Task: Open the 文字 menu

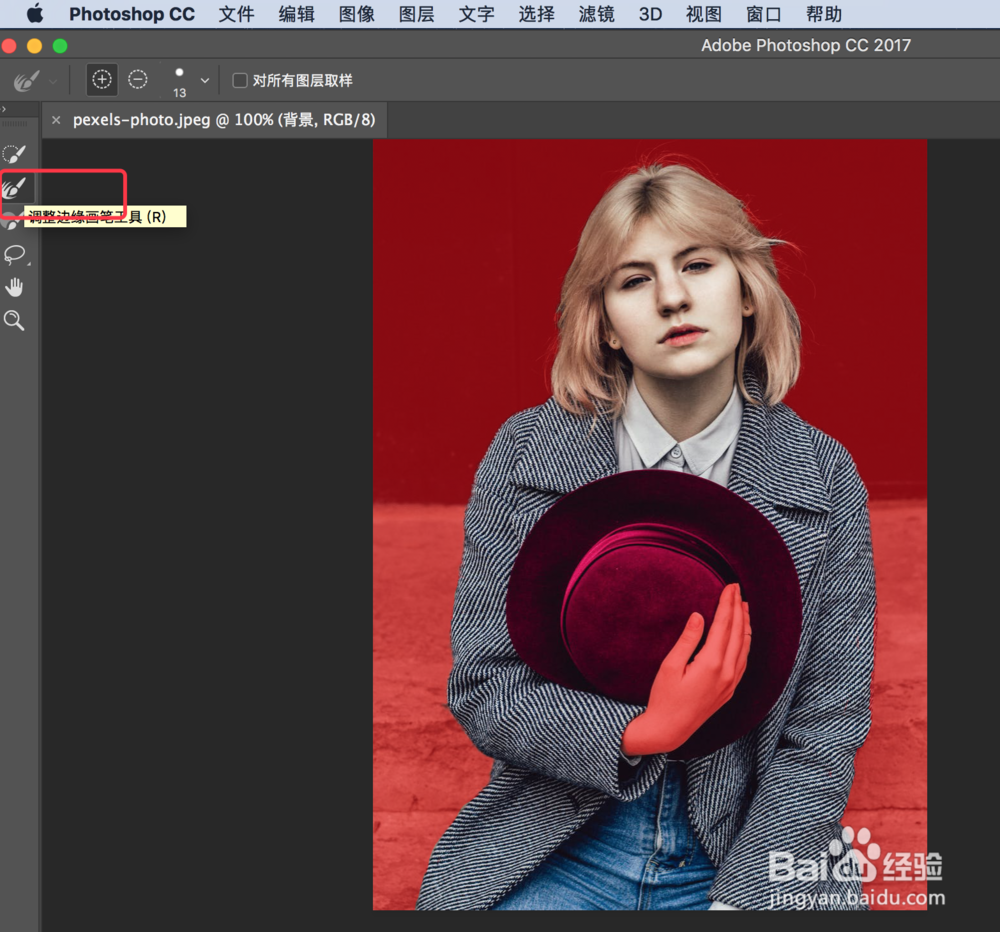Action: (x=476, y=14)
